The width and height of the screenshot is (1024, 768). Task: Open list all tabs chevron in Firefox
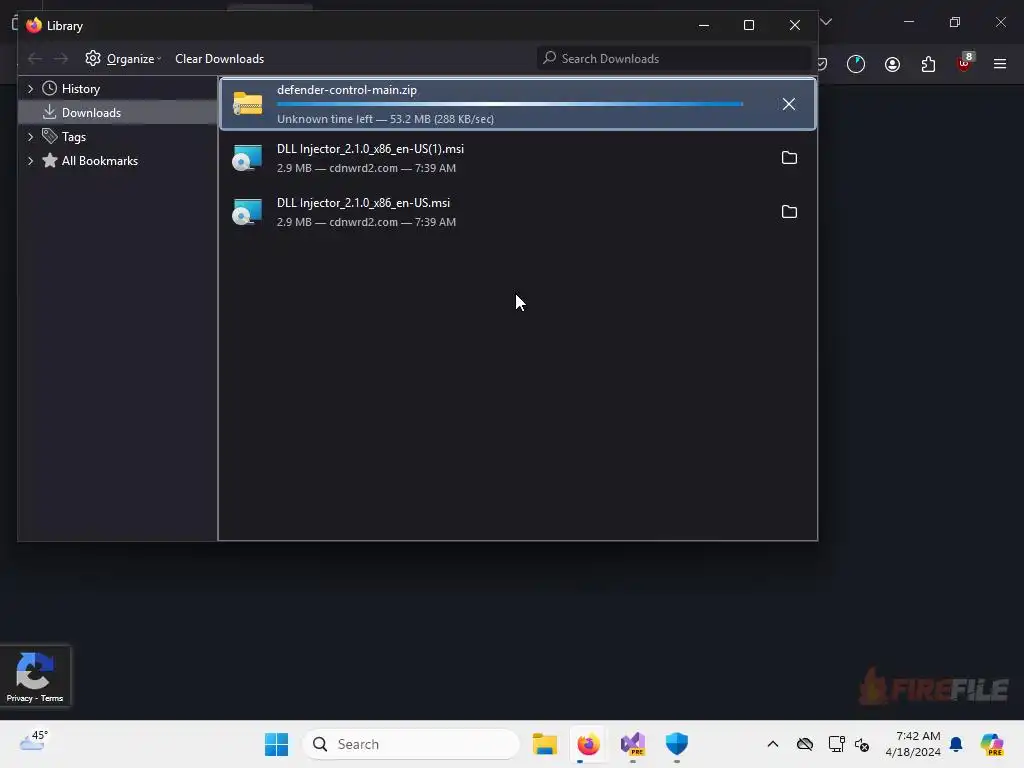[x=826, y=22]
